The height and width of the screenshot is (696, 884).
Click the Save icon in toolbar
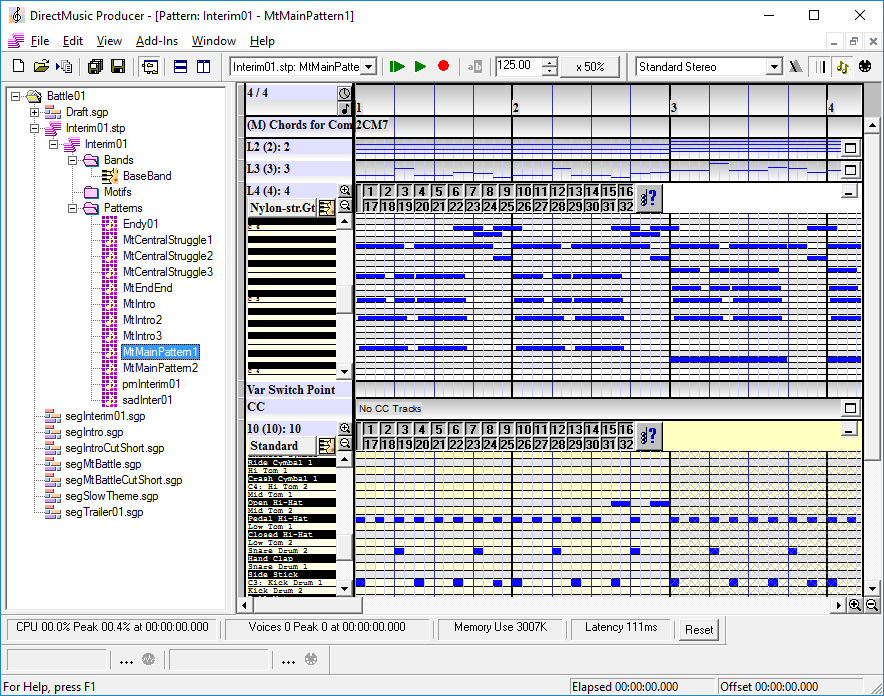click(118, 67)
